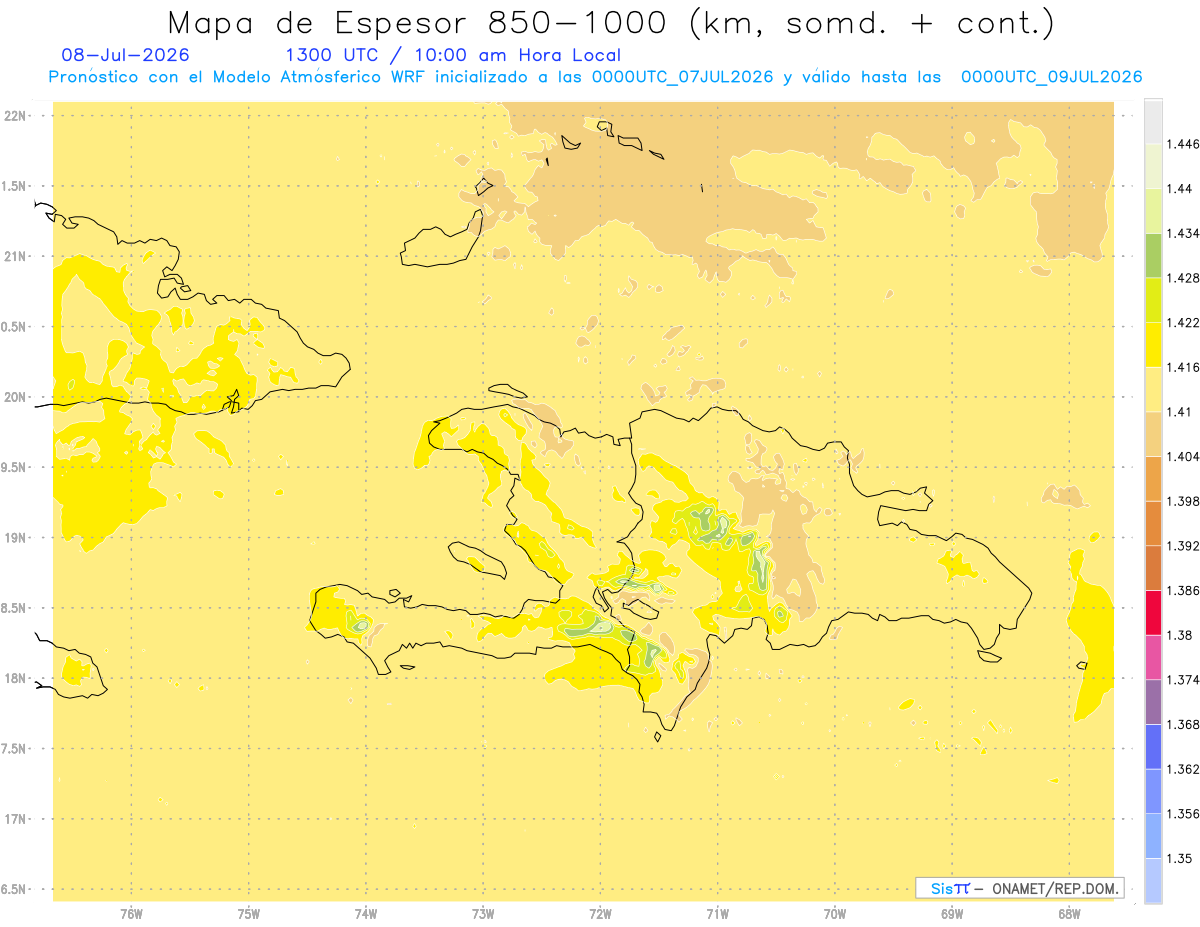Click the '19N' latitude label
Viewport: 1200px width, 927px height.
pyautogui.click(x=16, y=538)
